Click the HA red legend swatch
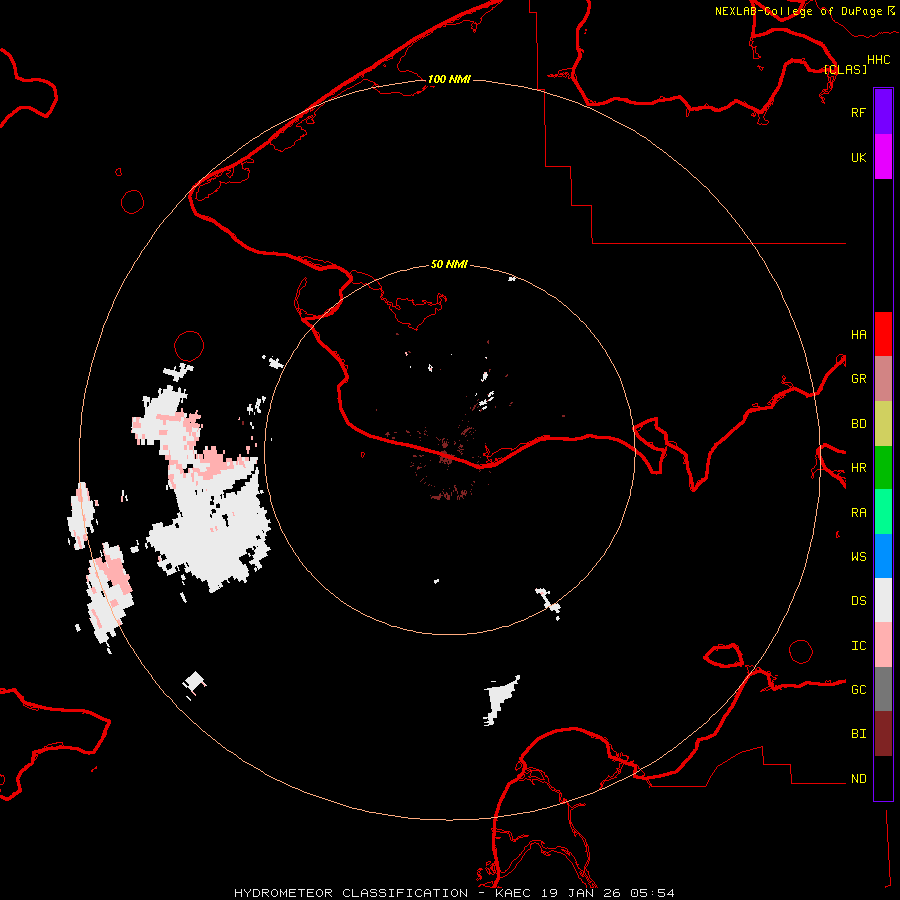Screen dimensions: 900x900 pyautogui.click(x=883, y=334)
